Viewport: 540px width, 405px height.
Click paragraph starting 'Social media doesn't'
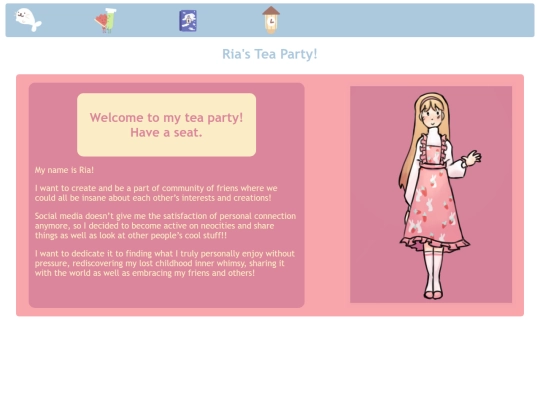[x=165, y=226]
